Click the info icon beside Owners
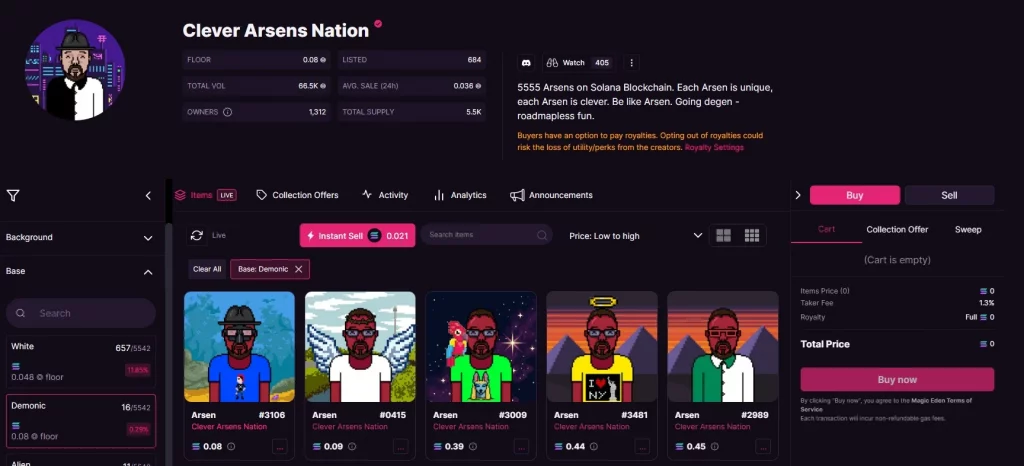The image size is (1024, 466). tap(227, 112)
